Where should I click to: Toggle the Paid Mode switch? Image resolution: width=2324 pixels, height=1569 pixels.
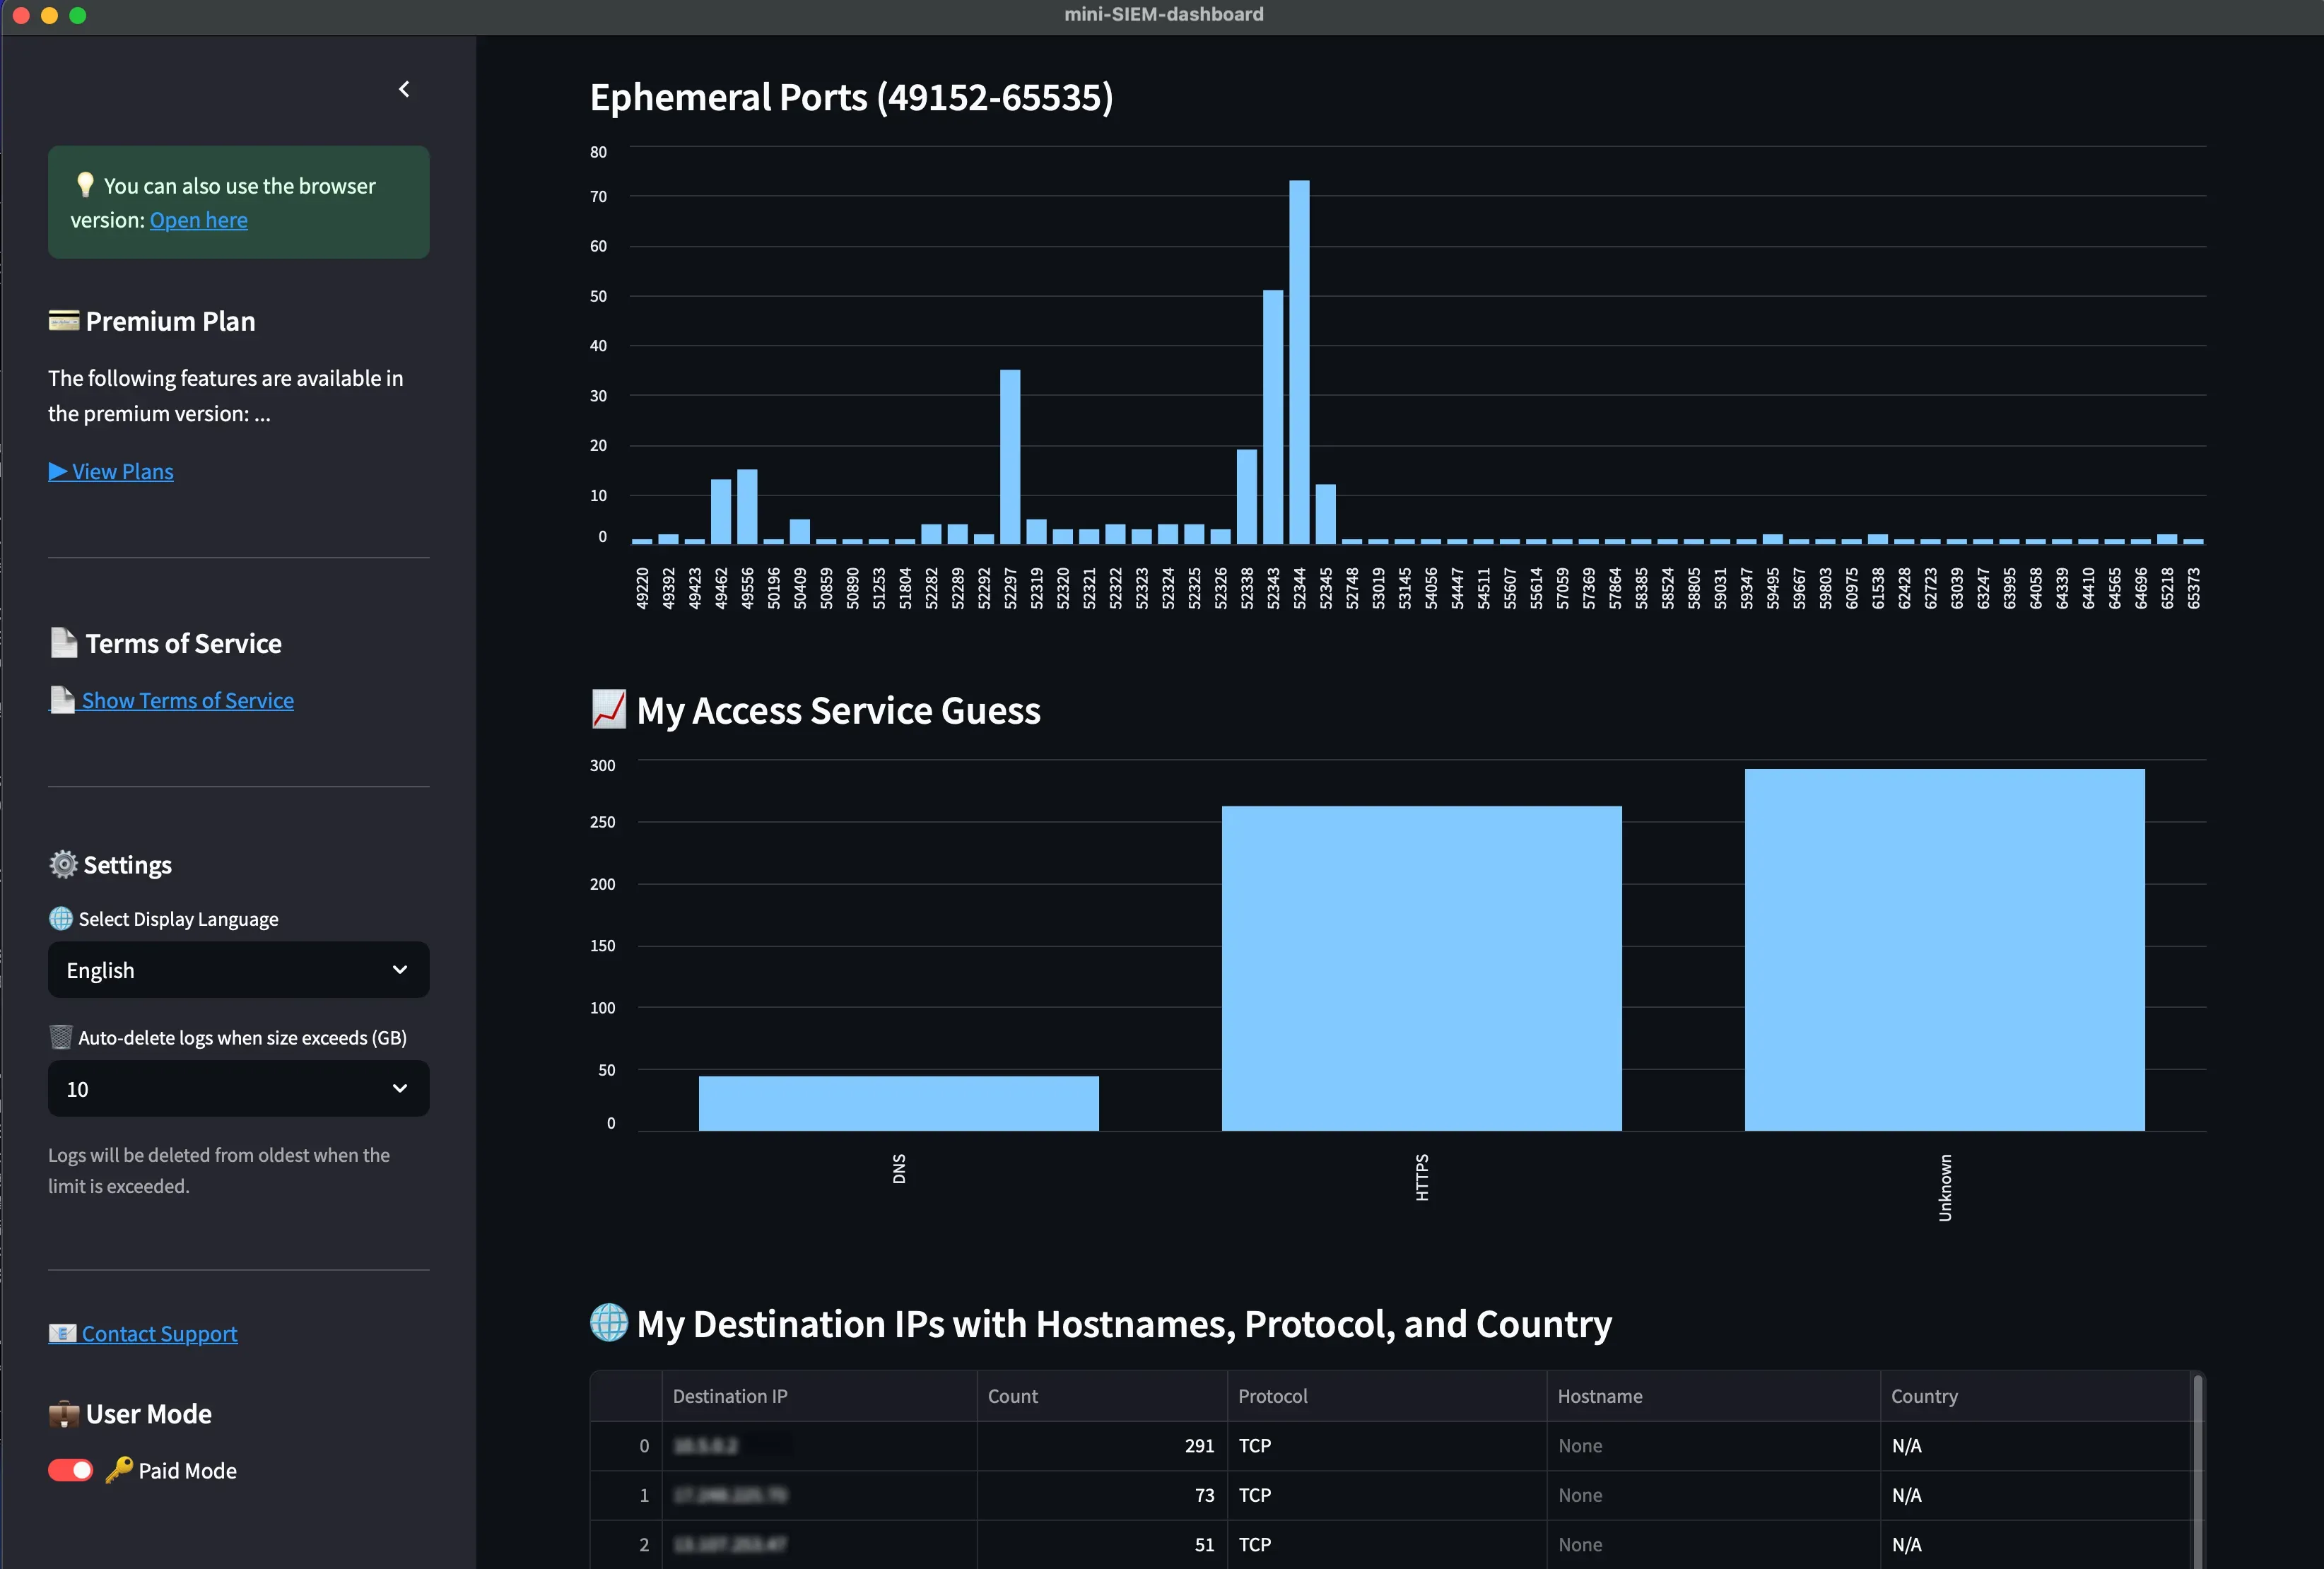(70, 1470)
